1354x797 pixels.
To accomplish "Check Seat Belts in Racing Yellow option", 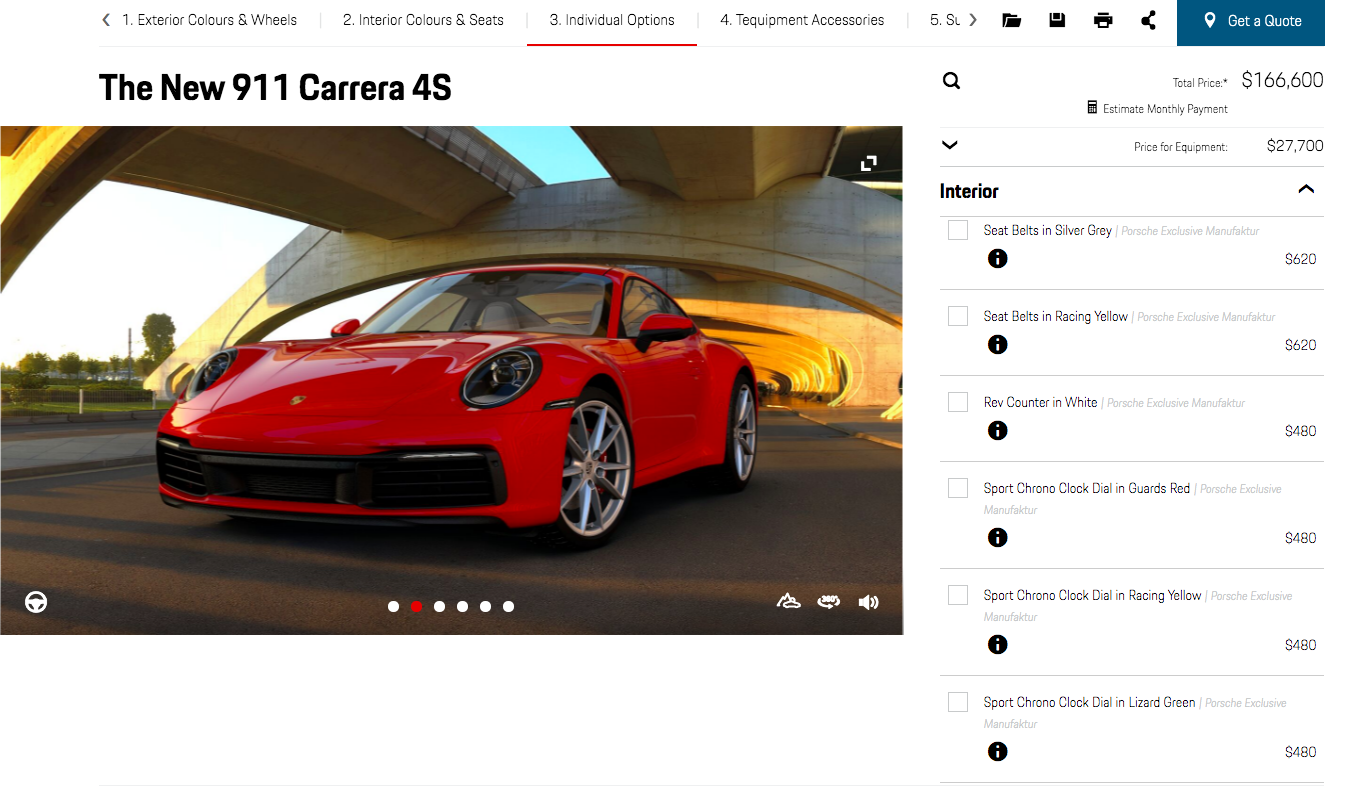I will (x=958, y=316).
